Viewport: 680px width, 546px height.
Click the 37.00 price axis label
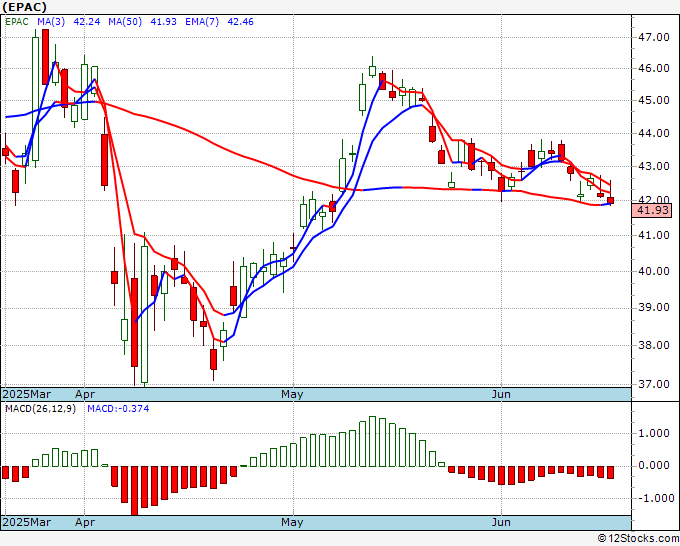(x=654, y=384)
